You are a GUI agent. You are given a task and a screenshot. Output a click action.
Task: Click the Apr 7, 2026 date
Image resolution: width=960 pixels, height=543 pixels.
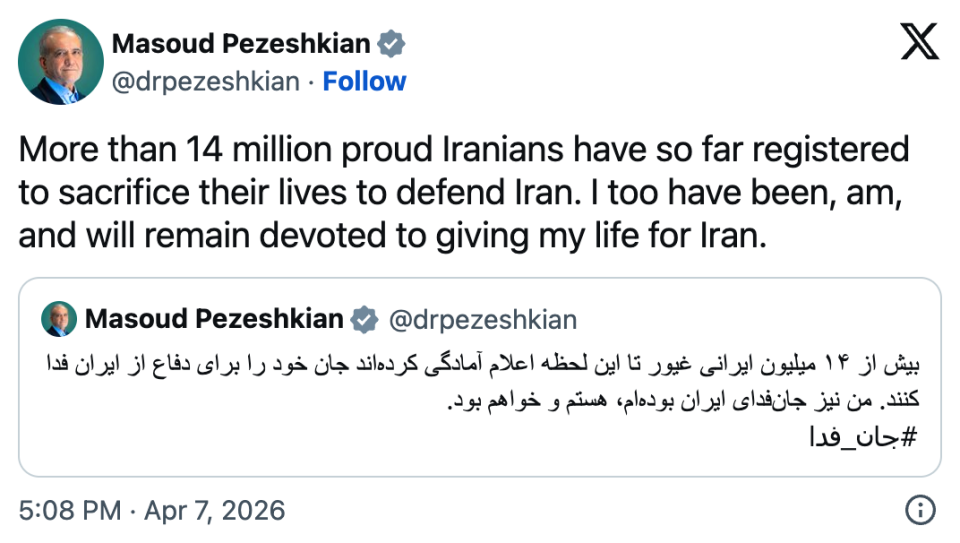214,511
